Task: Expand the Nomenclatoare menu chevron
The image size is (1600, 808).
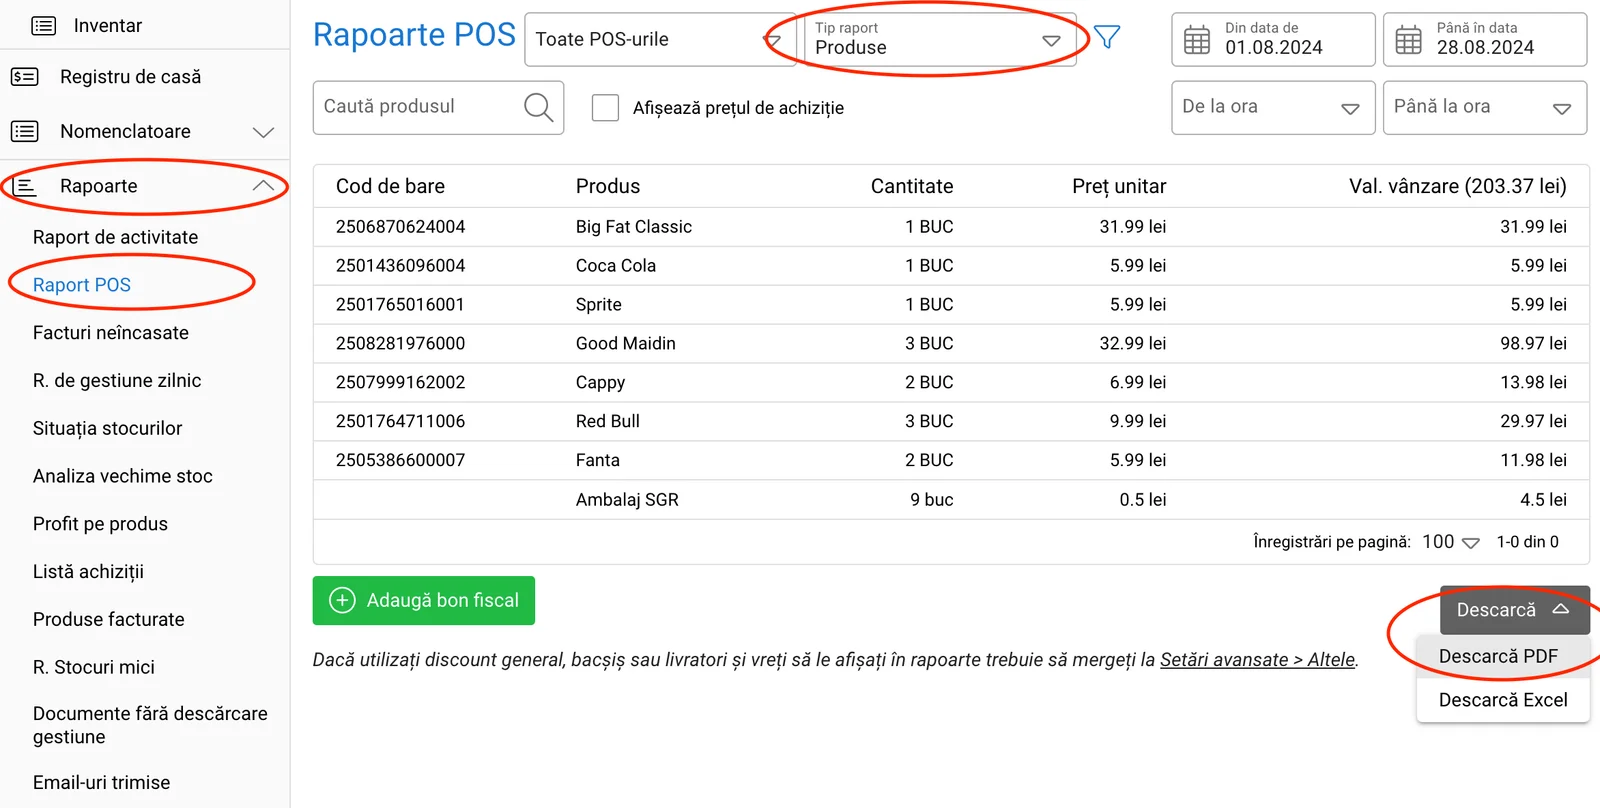Action: [x=263, y=132]
